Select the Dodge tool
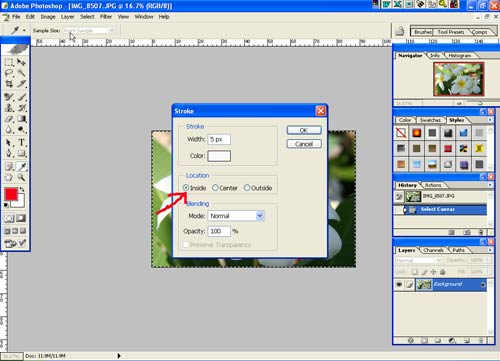Image resolution: width=500 pixels, height=361 pixels. (x=21, y=129)
